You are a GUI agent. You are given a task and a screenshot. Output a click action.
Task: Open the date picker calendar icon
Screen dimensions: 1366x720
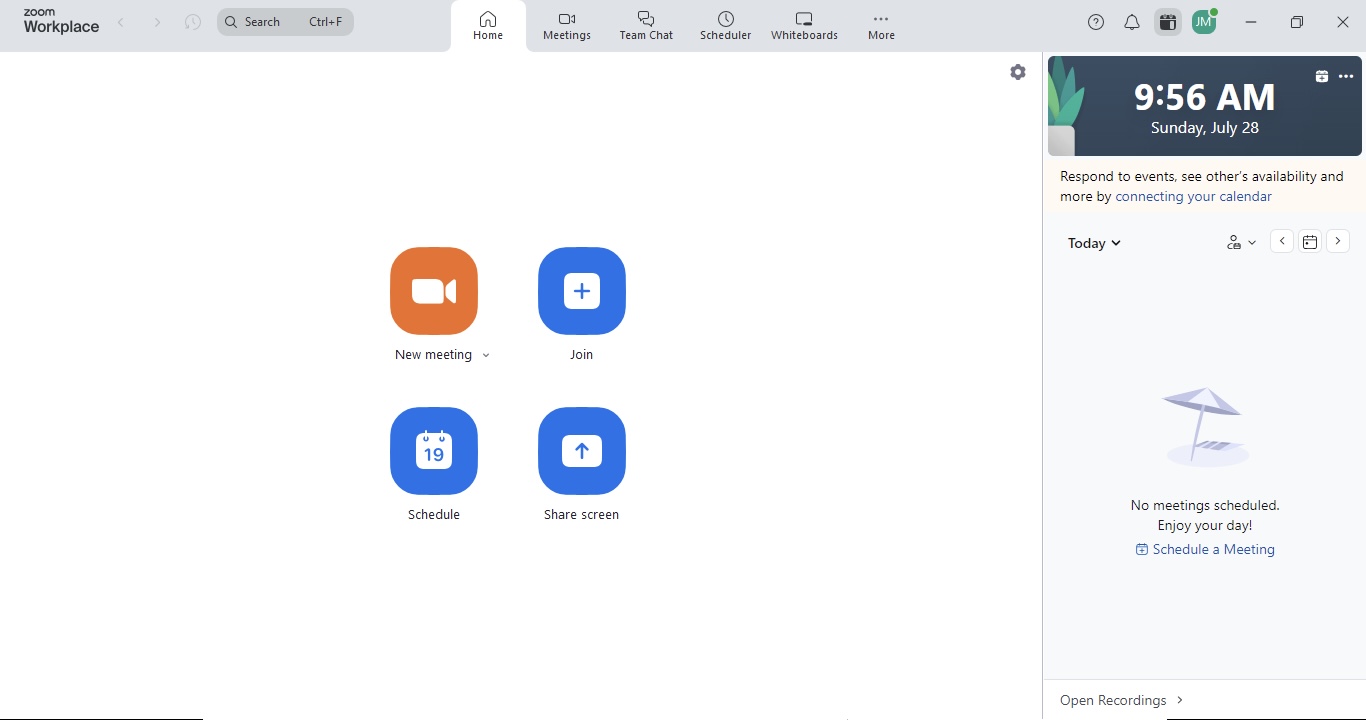coord(1310,241)
